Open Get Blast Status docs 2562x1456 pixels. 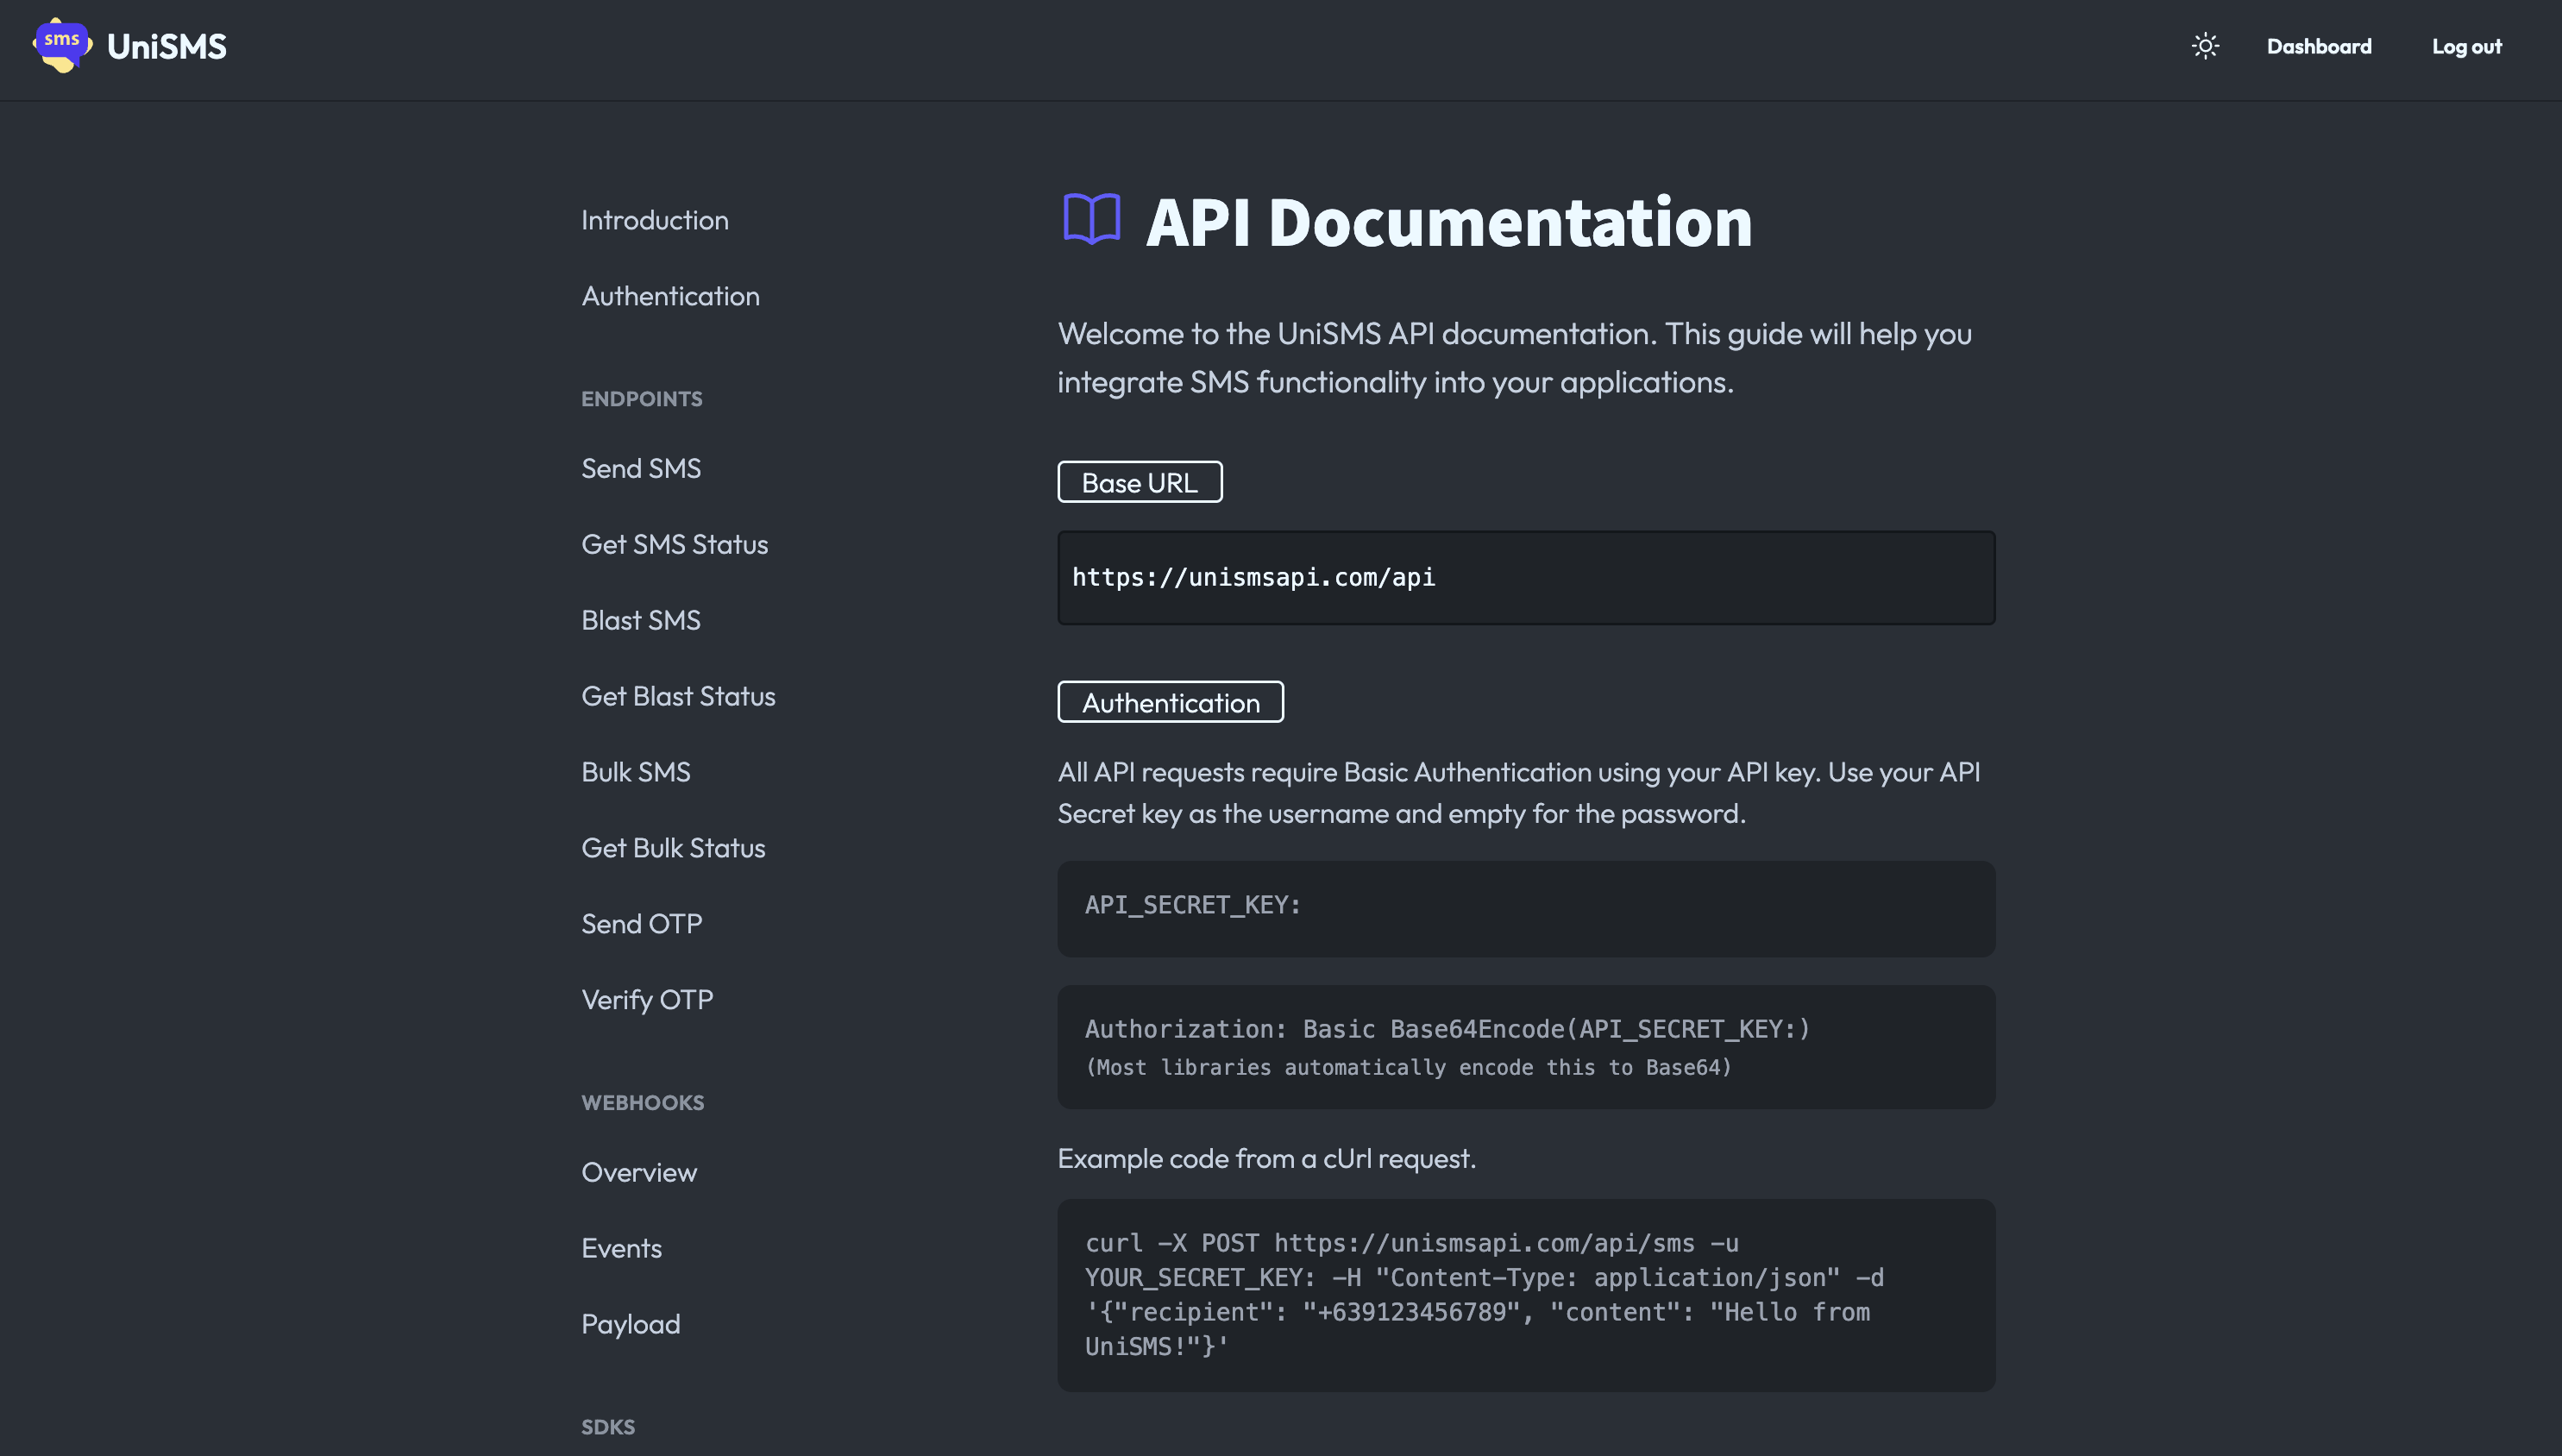tap(678, 696)
